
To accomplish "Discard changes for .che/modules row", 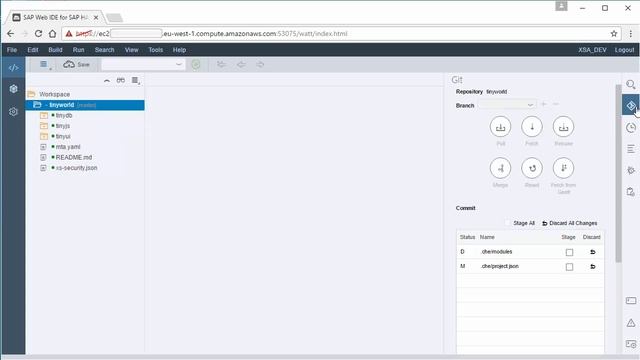I will pos(593,252).
